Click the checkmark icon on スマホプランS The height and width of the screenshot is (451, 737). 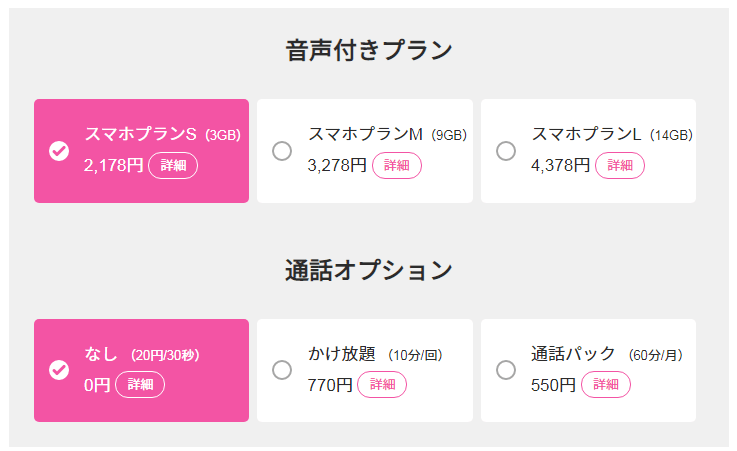(x=59, y=151)
